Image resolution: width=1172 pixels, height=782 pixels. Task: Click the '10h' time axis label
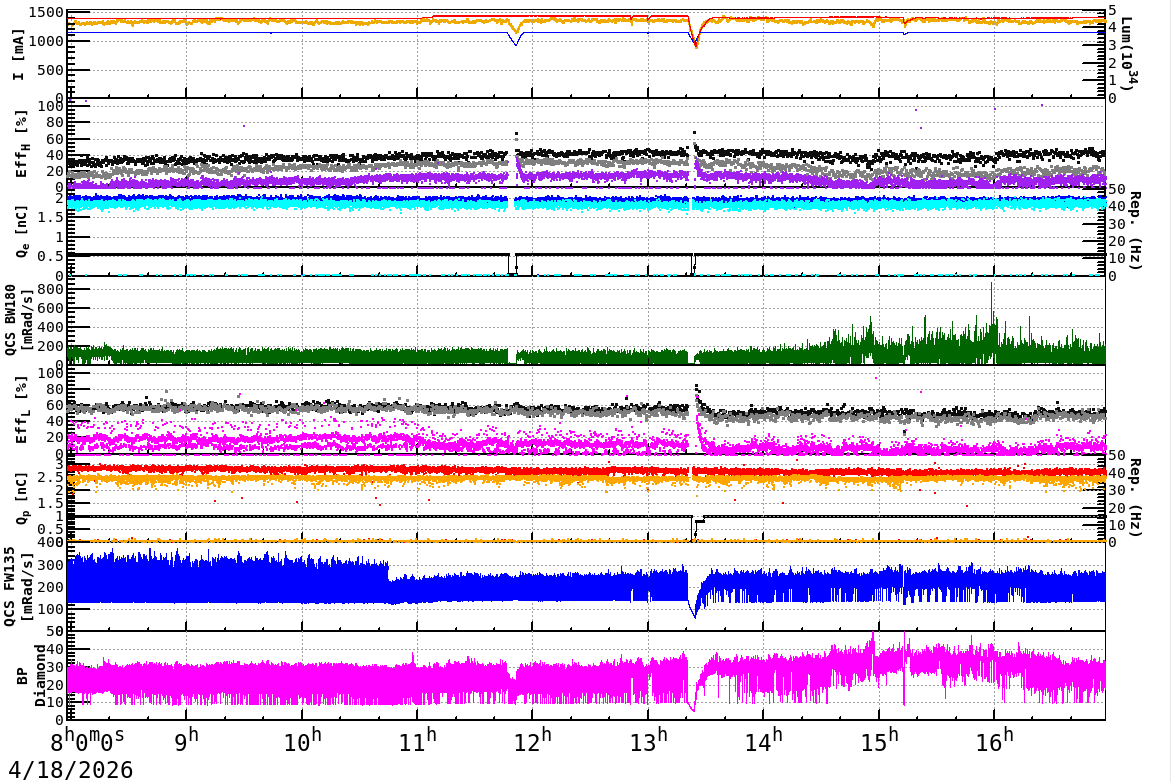tap(302, 740)
